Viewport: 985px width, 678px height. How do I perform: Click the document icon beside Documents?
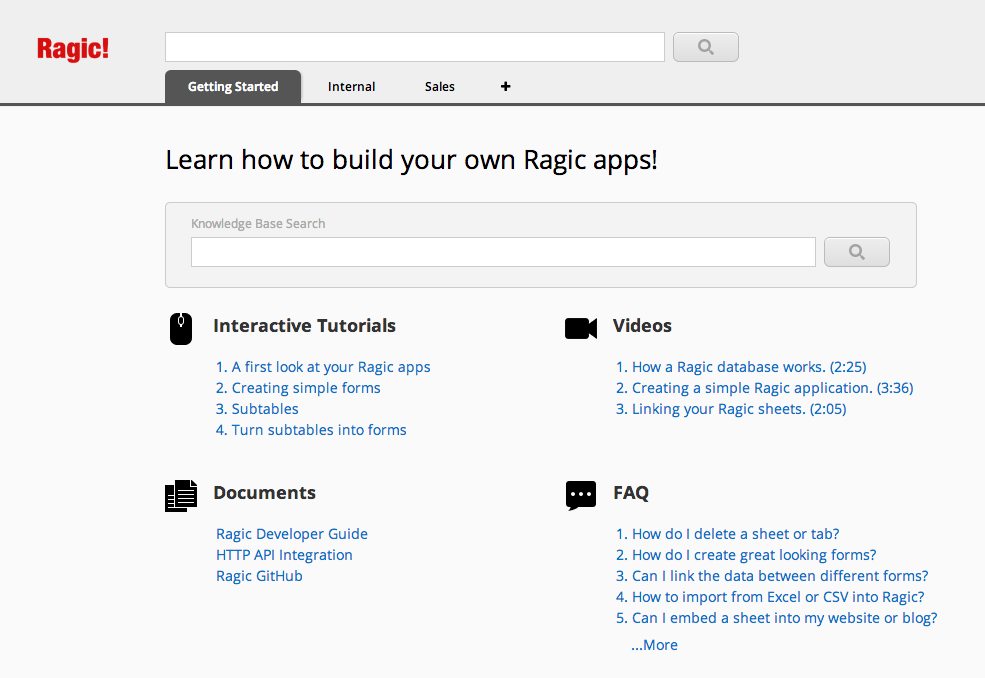pos(181,496)
